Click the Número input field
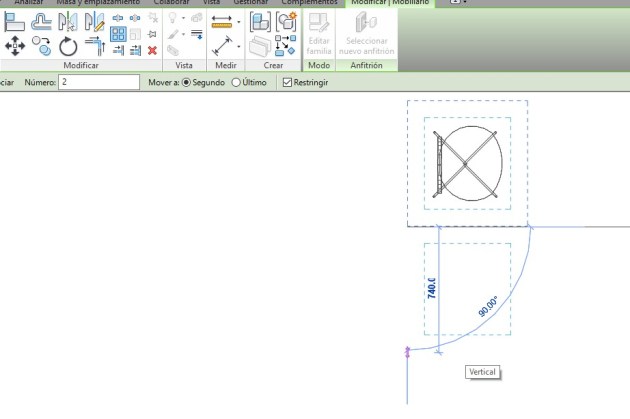This screenshot has height=419, width=630. coord(98,82)
